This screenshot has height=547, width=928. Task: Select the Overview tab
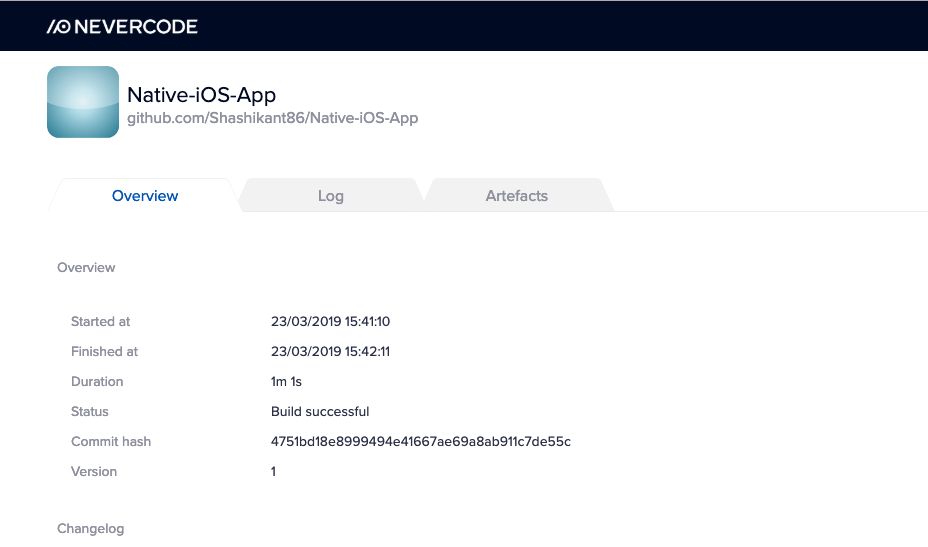coord(145,196)
